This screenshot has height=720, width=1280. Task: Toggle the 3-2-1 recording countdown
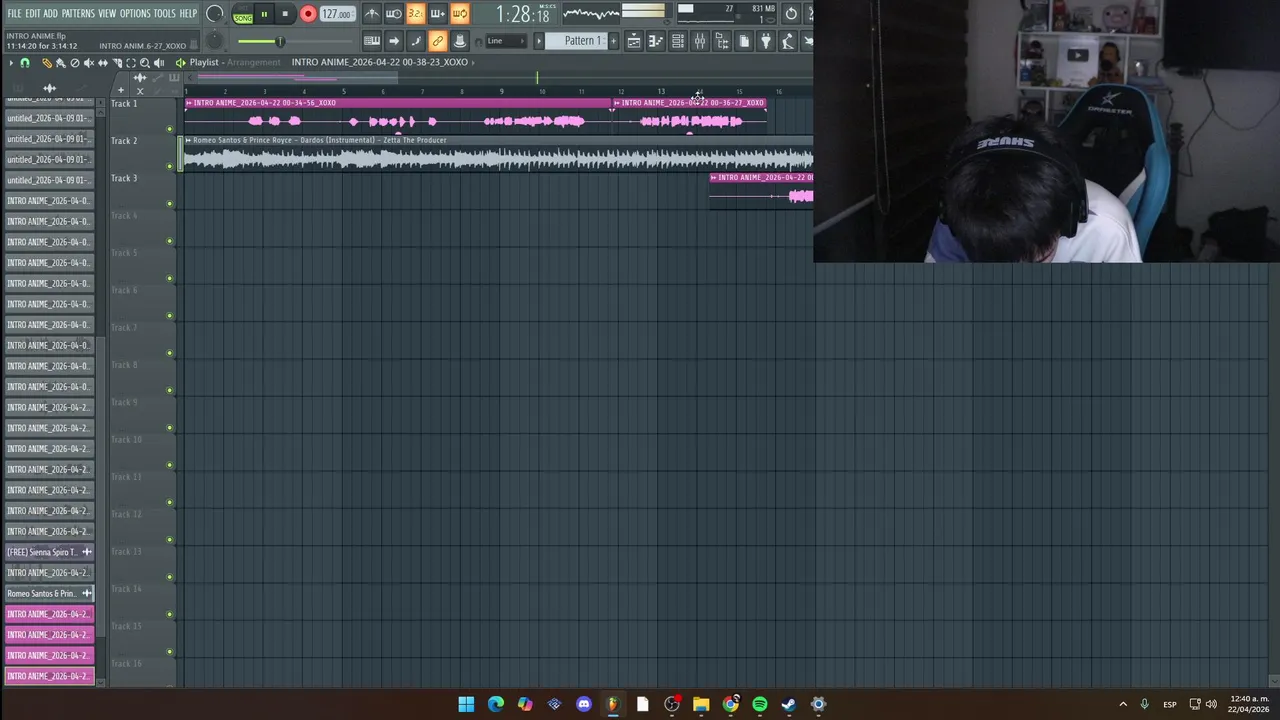[x=415, y=14]
